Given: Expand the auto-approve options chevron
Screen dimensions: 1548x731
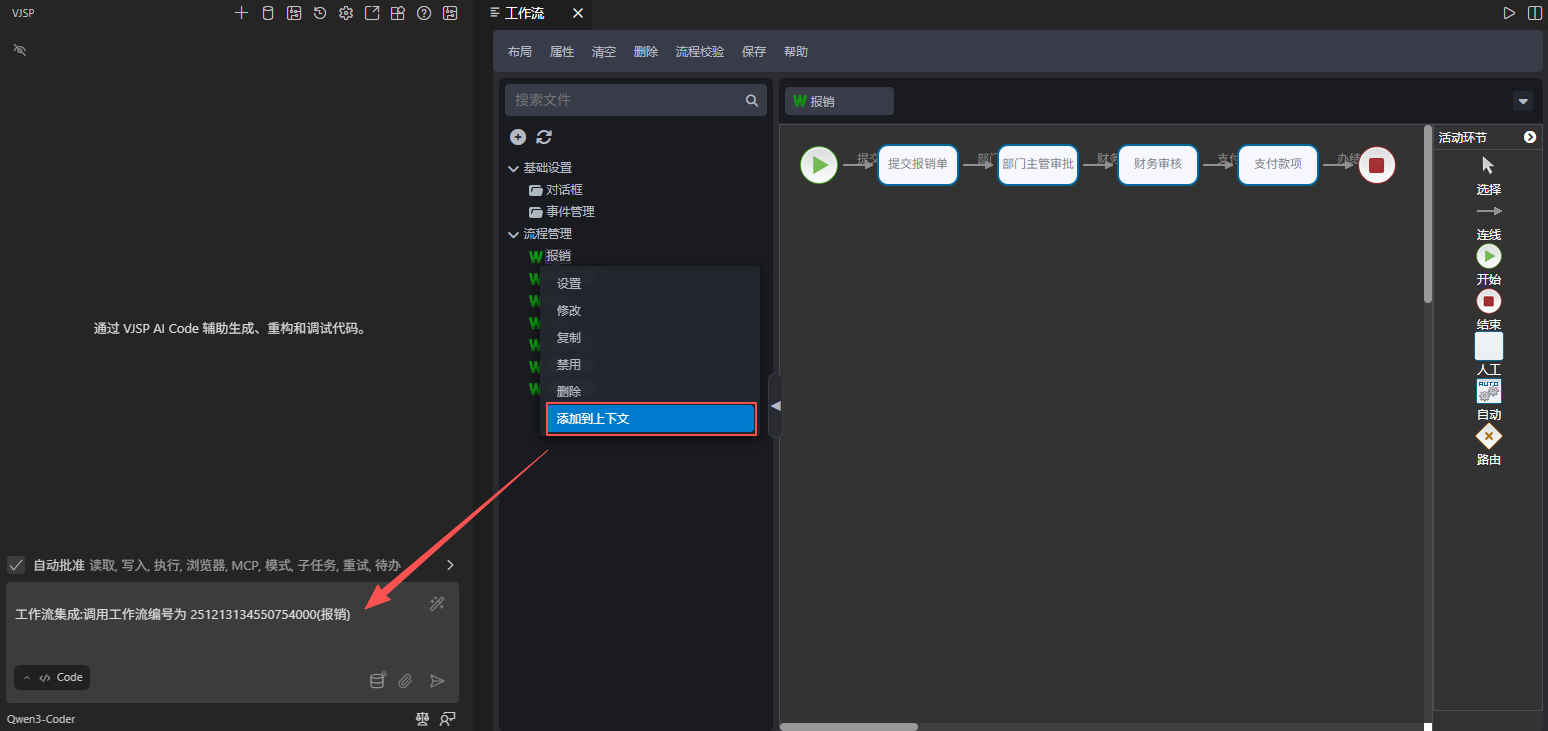Looking at the screenshot, I should (450, 565).
